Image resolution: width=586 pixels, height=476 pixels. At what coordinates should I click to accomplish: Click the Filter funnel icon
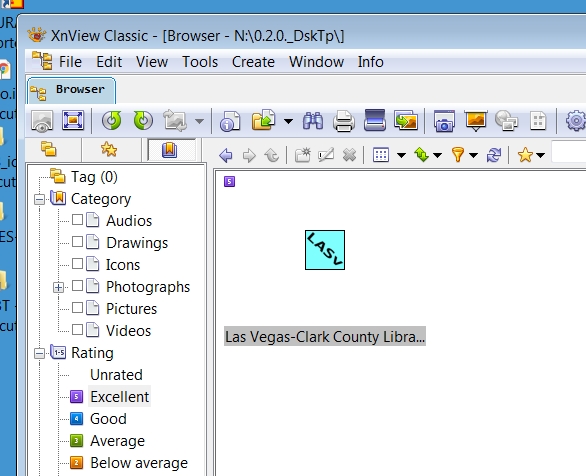[458, 154]
